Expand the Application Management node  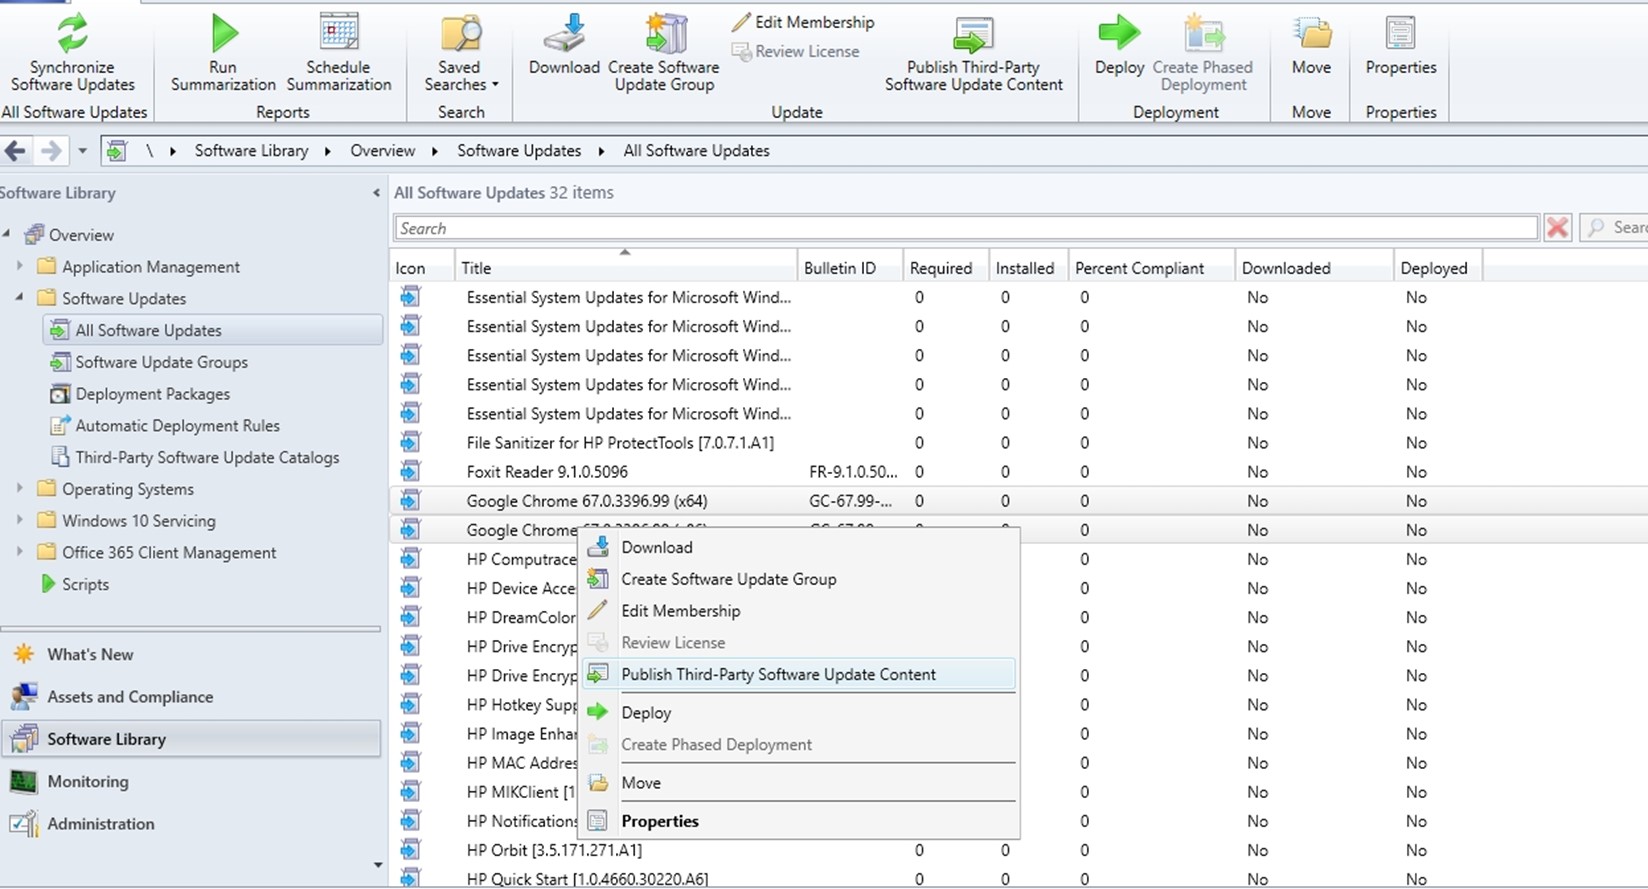[x=19, y=266]
